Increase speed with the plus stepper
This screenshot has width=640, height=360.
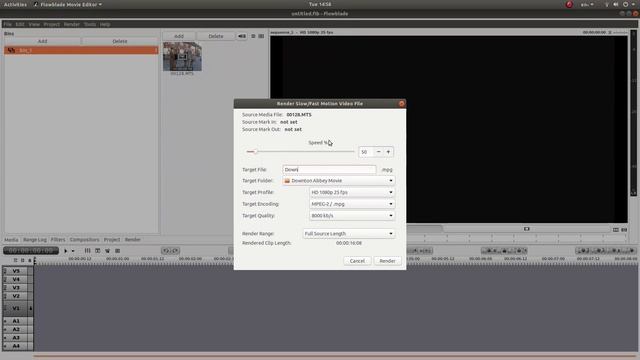click(388, 152)
